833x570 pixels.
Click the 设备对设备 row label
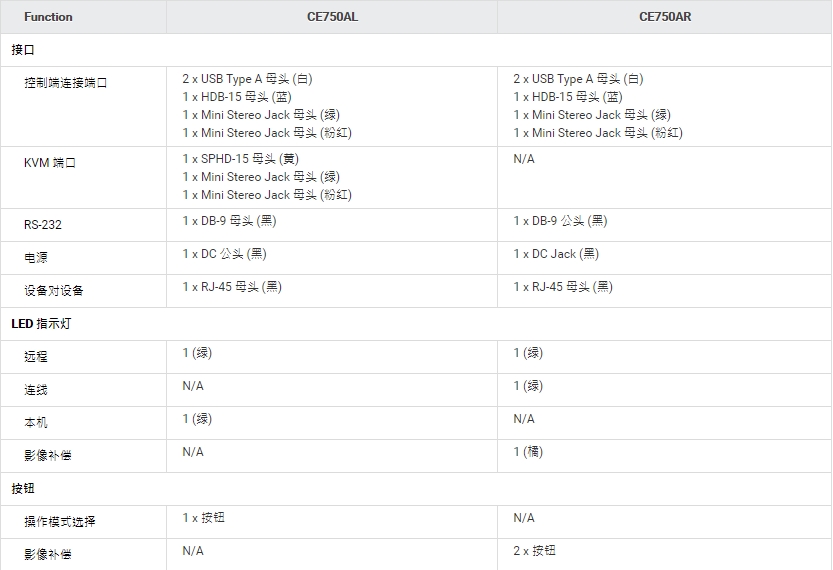[54, 291]
